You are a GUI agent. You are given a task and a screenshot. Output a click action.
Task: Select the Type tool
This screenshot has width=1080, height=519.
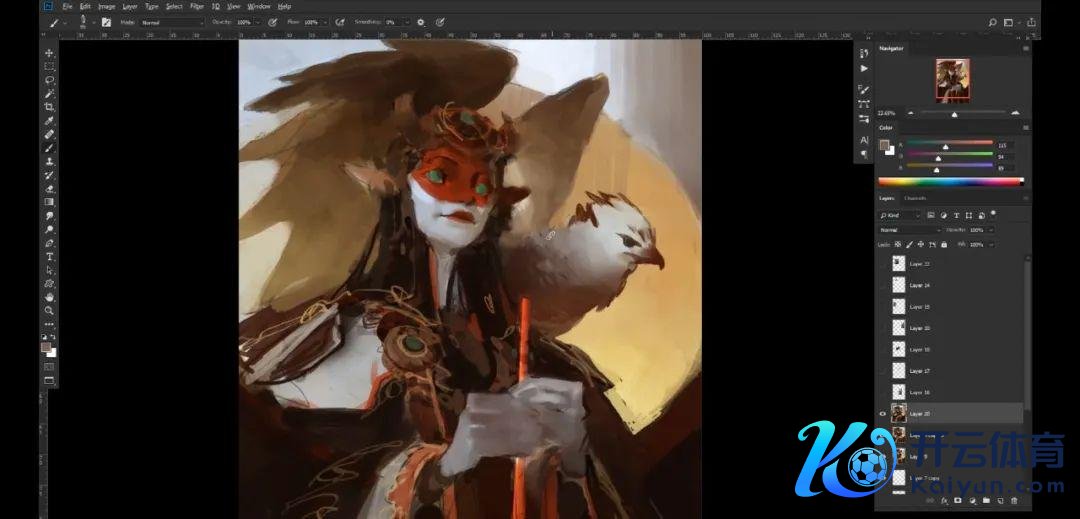click(x=49, y=256)
